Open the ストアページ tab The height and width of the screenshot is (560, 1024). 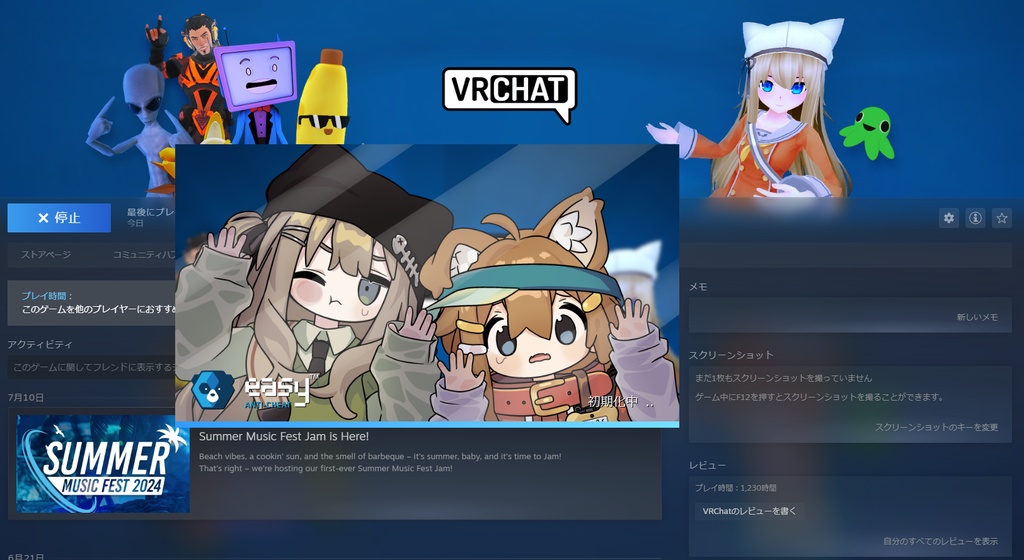[x=46, y=255]
